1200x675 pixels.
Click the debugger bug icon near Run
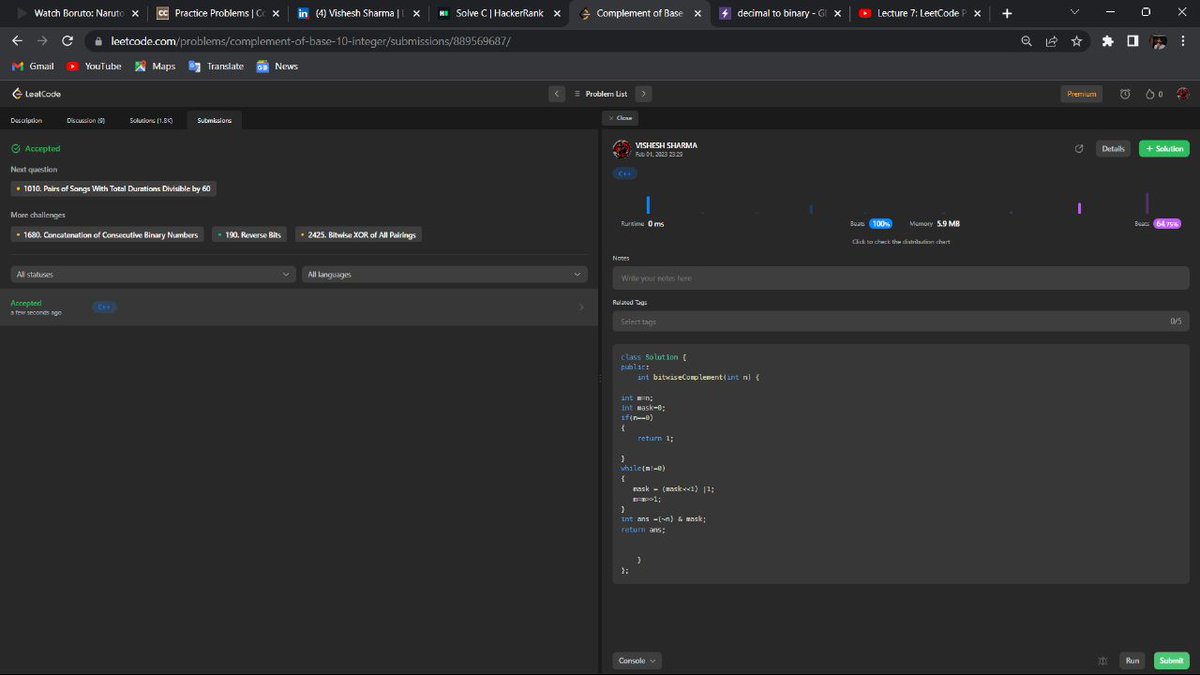tap(1102, 661)
